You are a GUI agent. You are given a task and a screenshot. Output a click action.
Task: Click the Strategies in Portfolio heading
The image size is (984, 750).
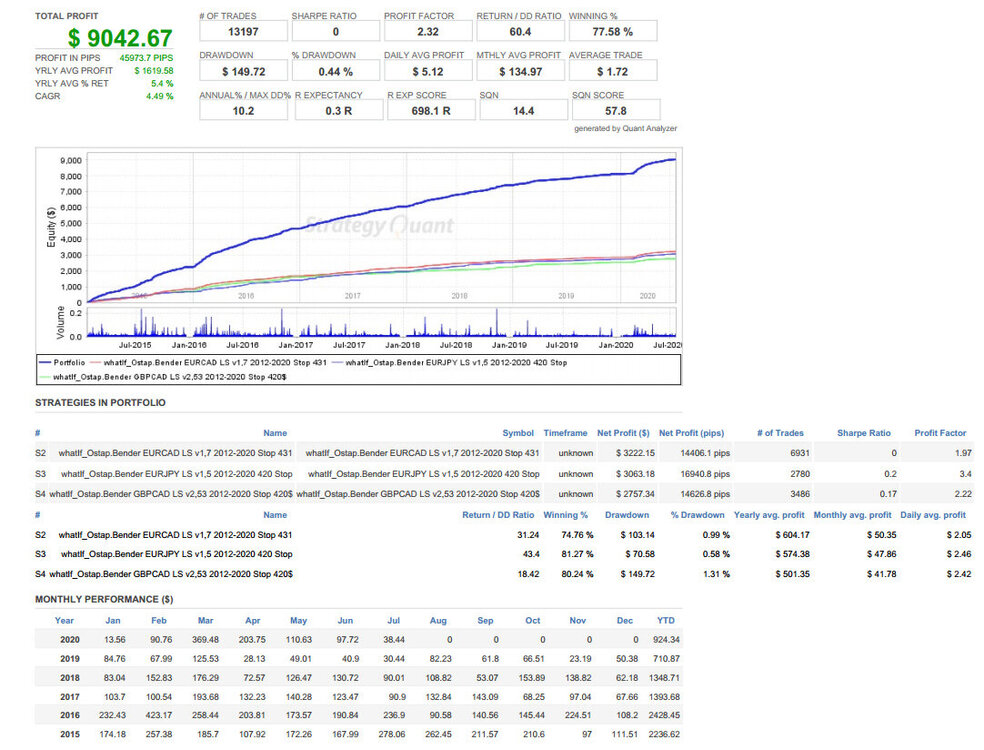(x=100, y=403)
